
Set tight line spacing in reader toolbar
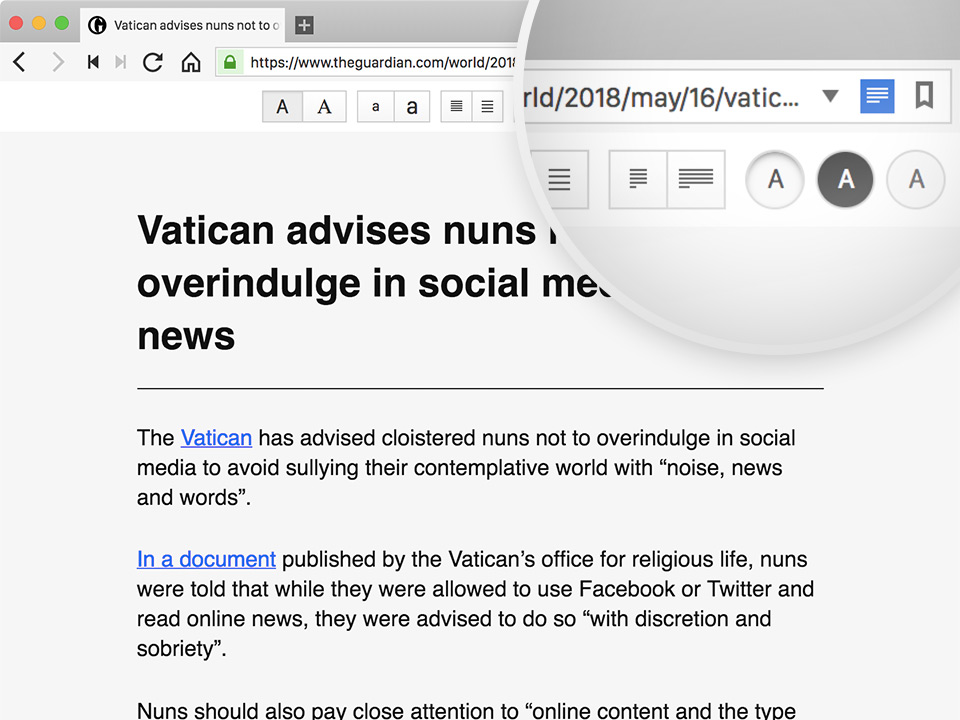point(456,107)
